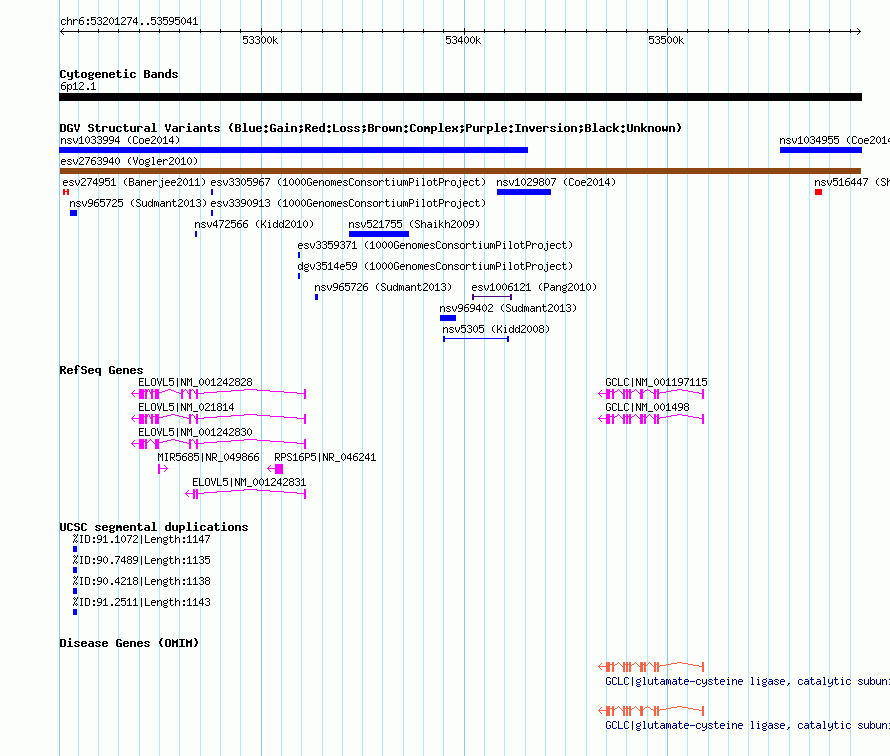This screenshot has width=890, height=756.
Task: Click the 53500k ruler label
Action: pos(666,40)
